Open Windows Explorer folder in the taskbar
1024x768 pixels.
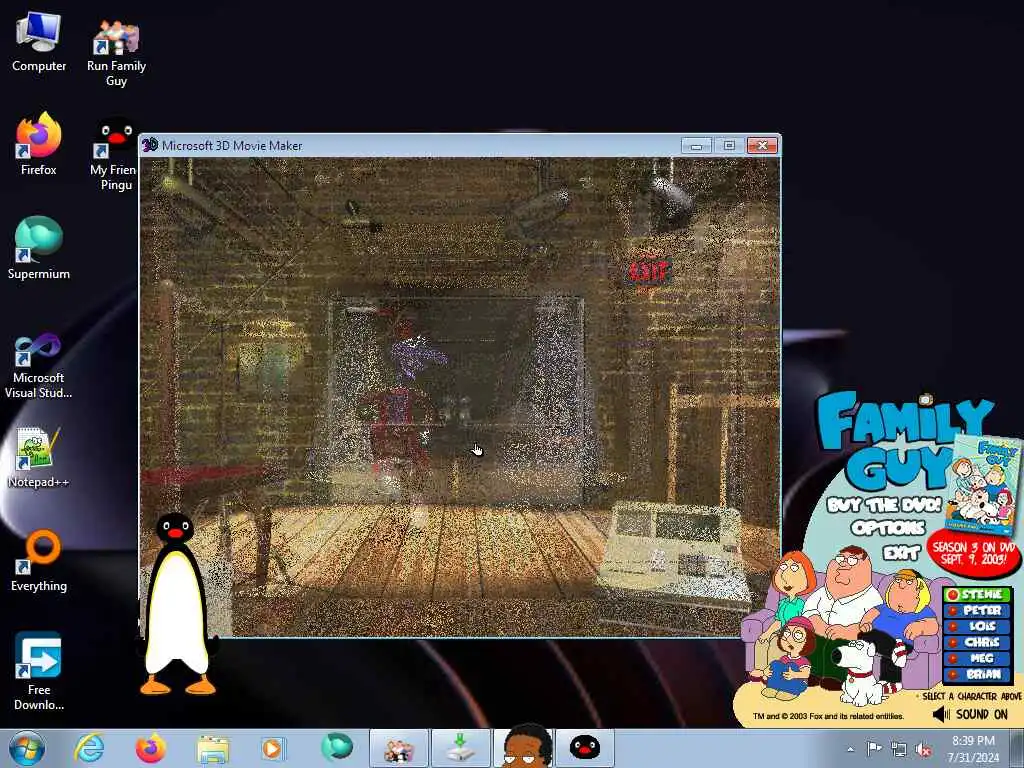click(213, 750)
